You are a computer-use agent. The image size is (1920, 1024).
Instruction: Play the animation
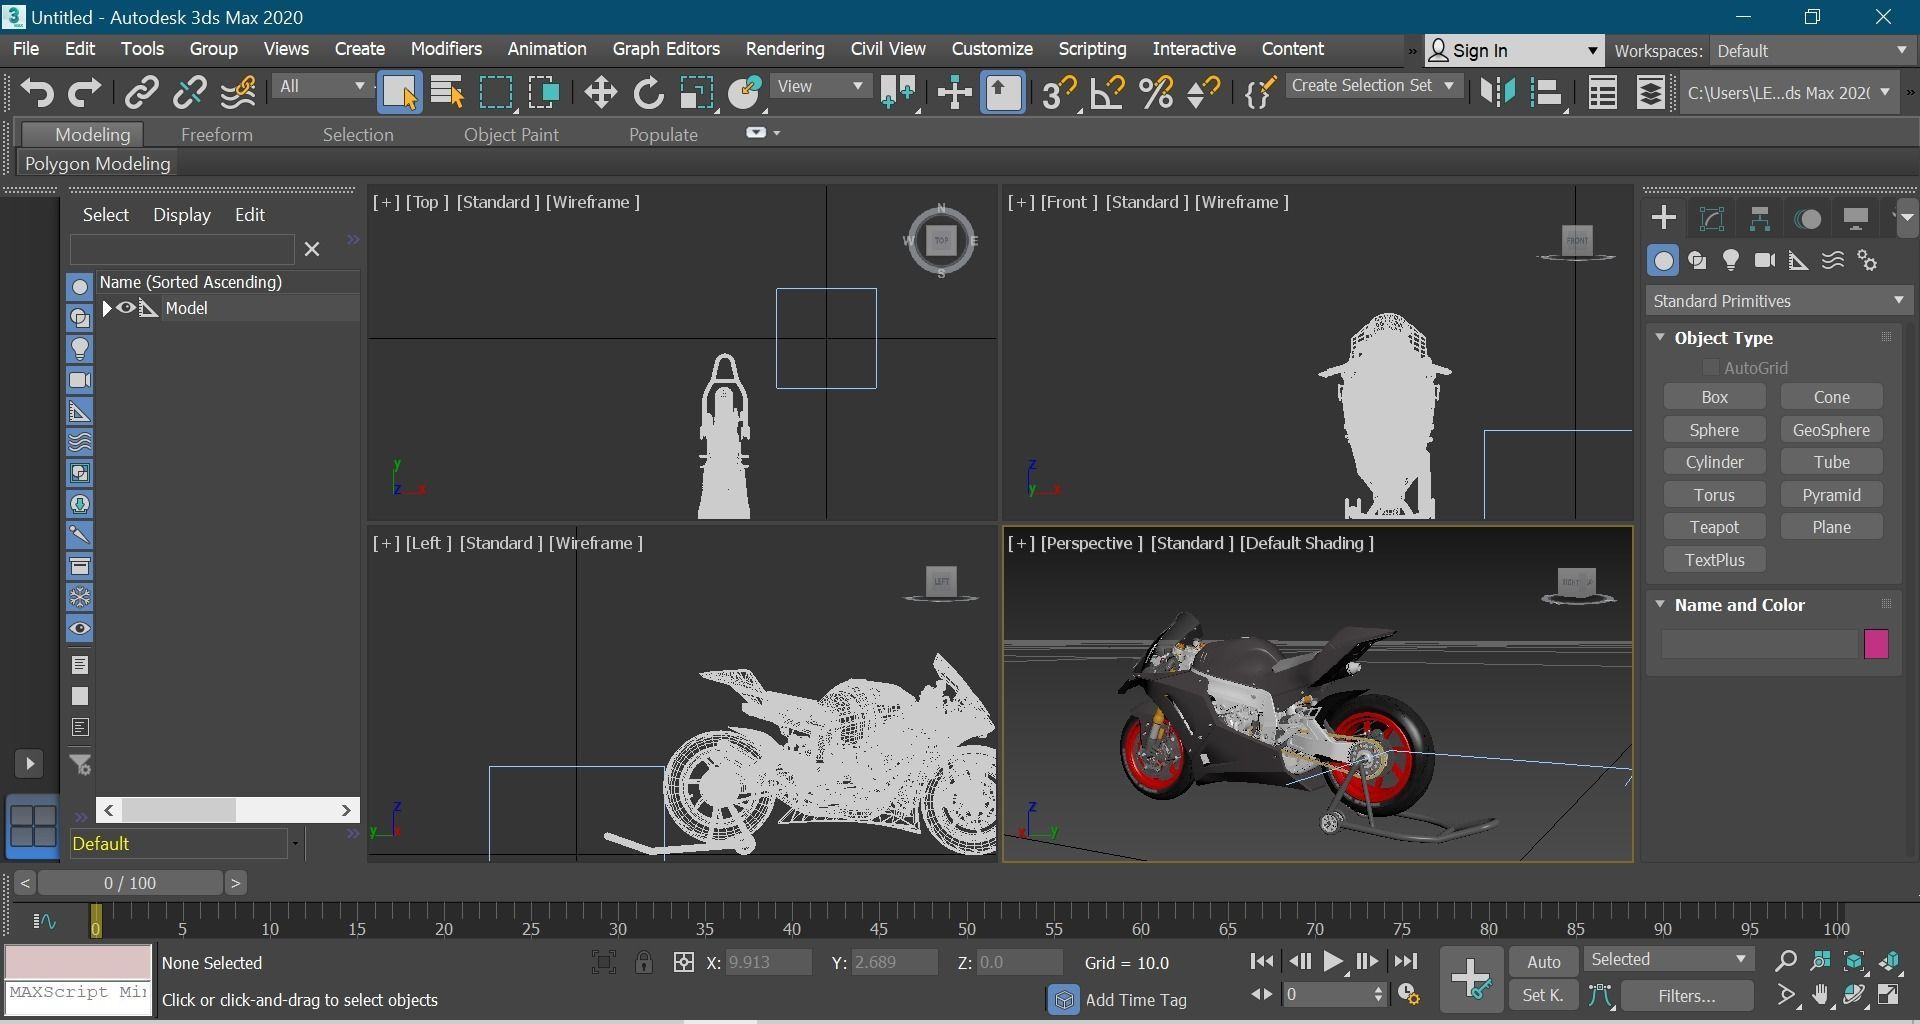(1333, 962)
